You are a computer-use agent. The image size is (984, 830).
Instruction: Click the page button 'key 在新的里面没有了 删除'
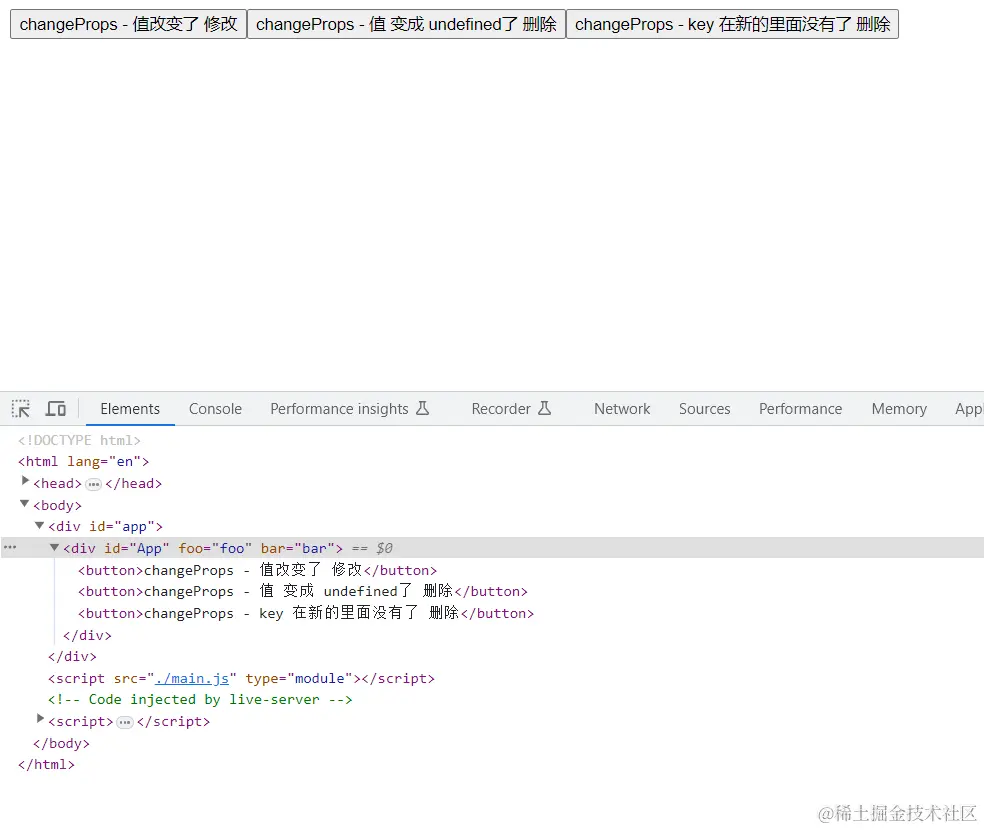[732, 24]
